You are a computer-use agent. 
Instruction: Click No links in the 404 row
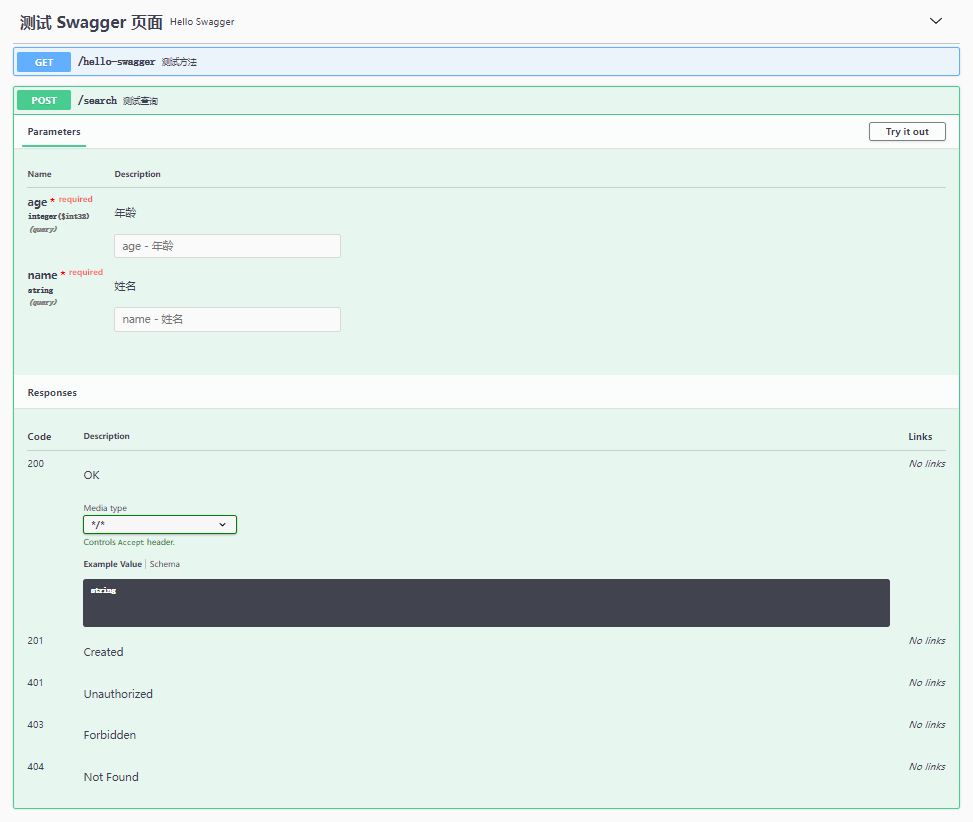pos(927,767)
